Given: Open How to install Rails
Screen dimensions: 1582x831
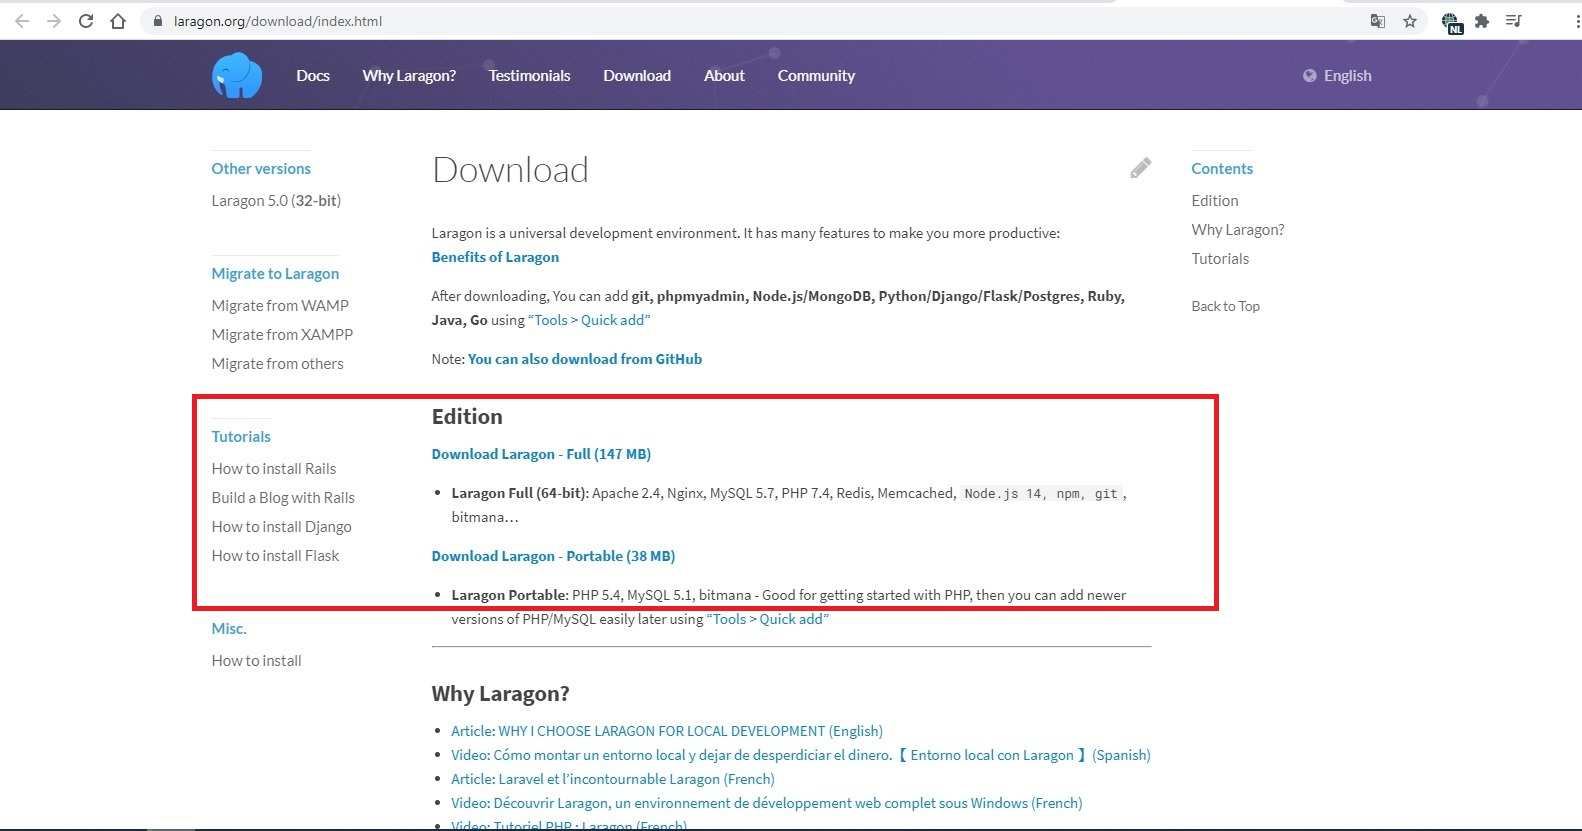Looking at the screenshot, I should point(274,469).
